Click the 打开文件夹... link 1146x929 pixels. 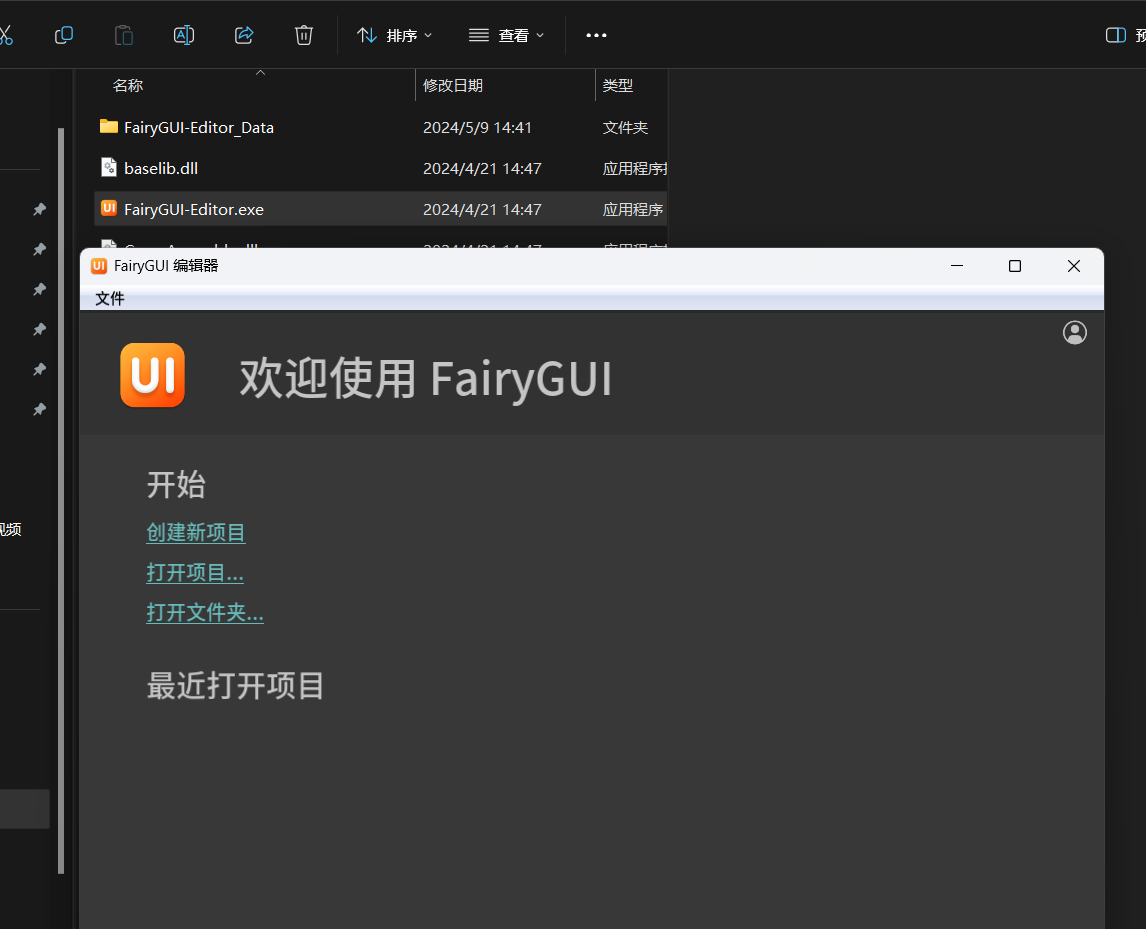tap(205, 612)
